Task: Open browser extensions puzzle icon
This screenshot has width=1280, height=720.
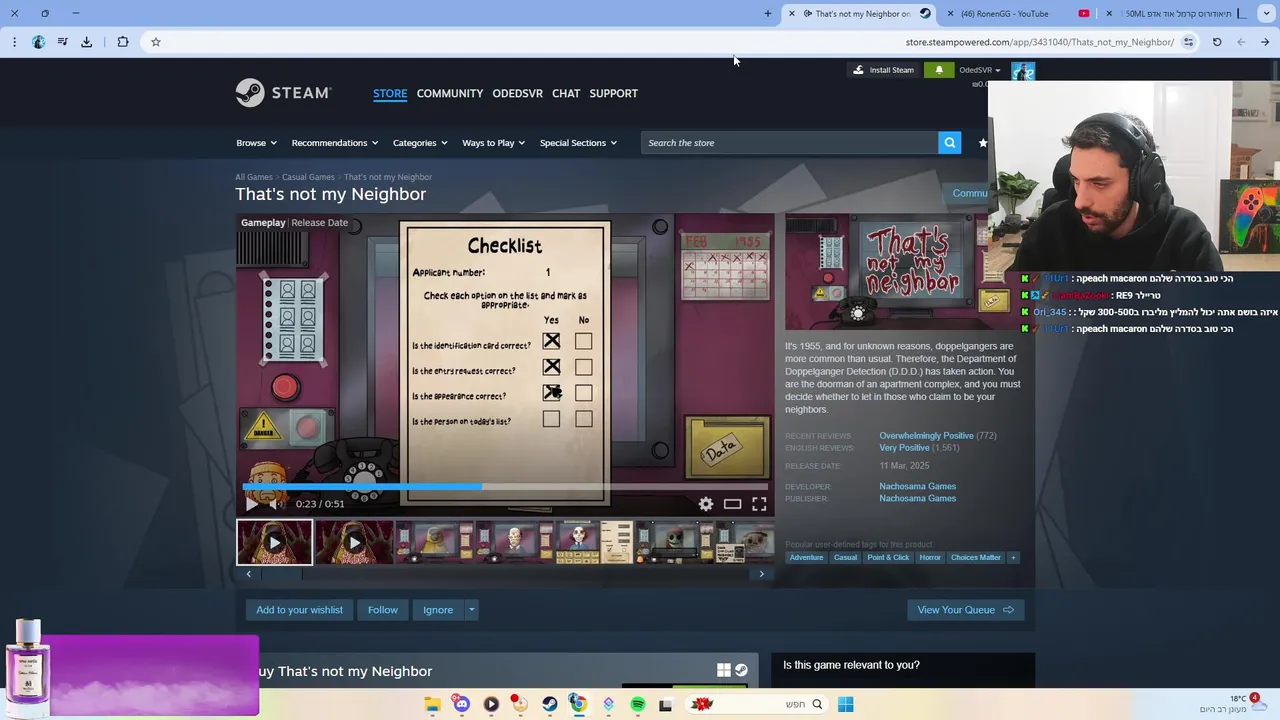Action: [123, 42]
